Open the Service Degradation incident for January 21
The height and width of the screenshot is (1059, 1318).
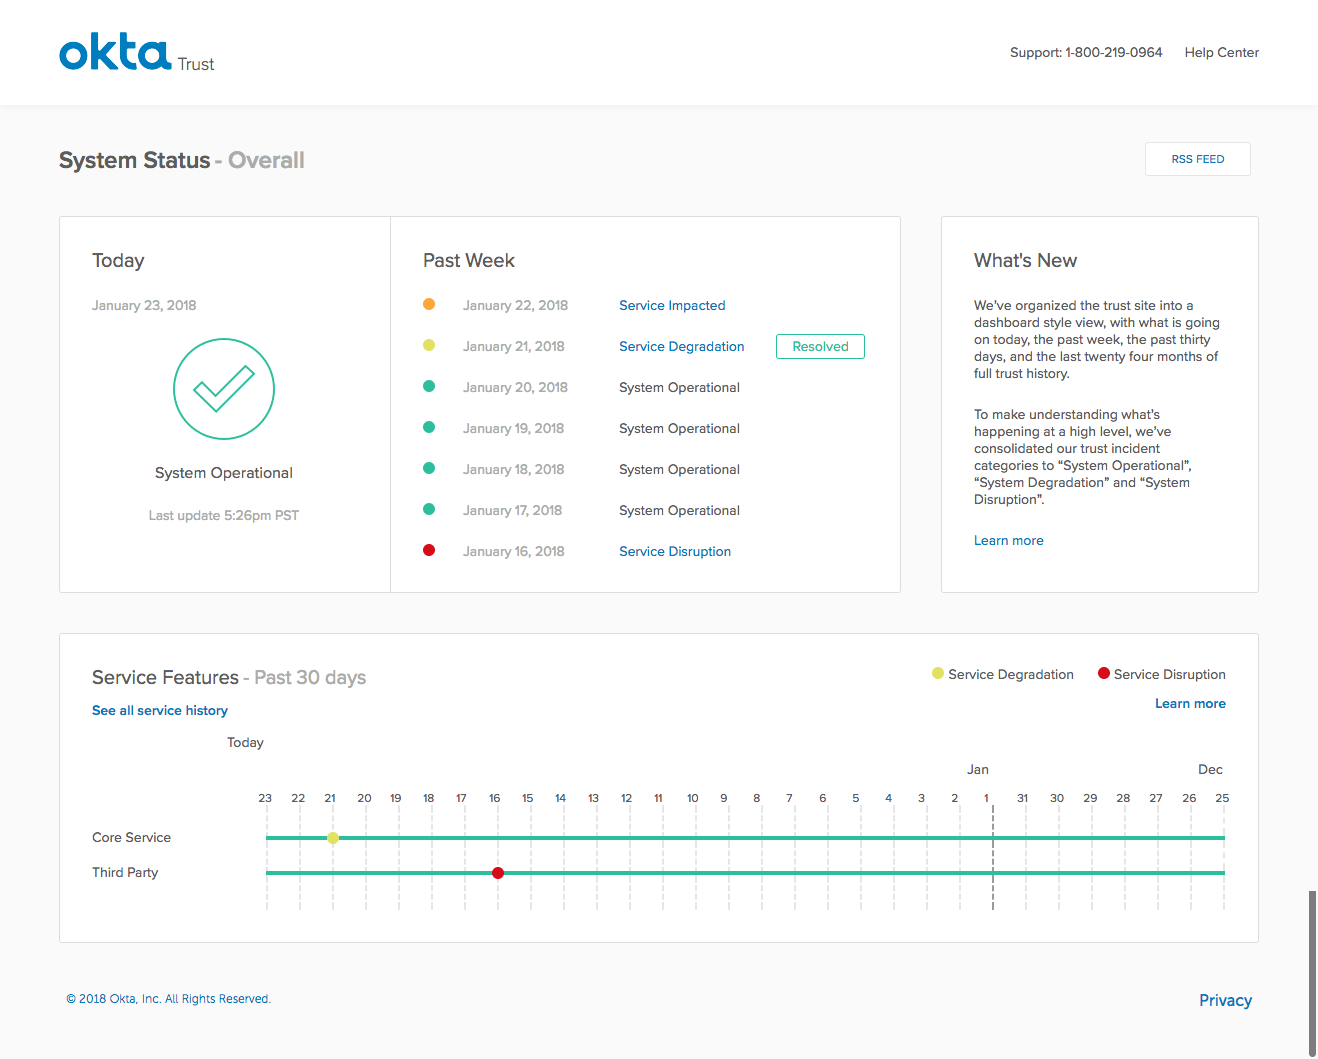(681, 346)
